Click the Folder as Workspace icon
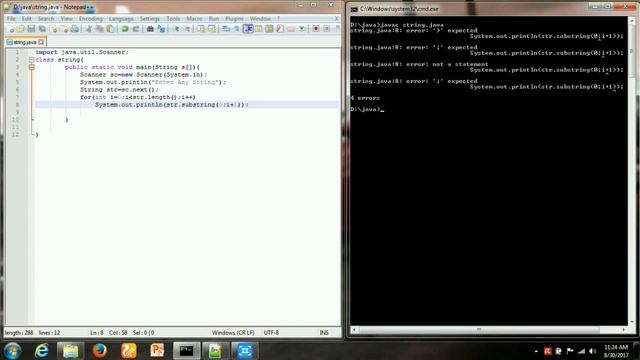Viewport: 640px width, 360px height. point(291,29)
